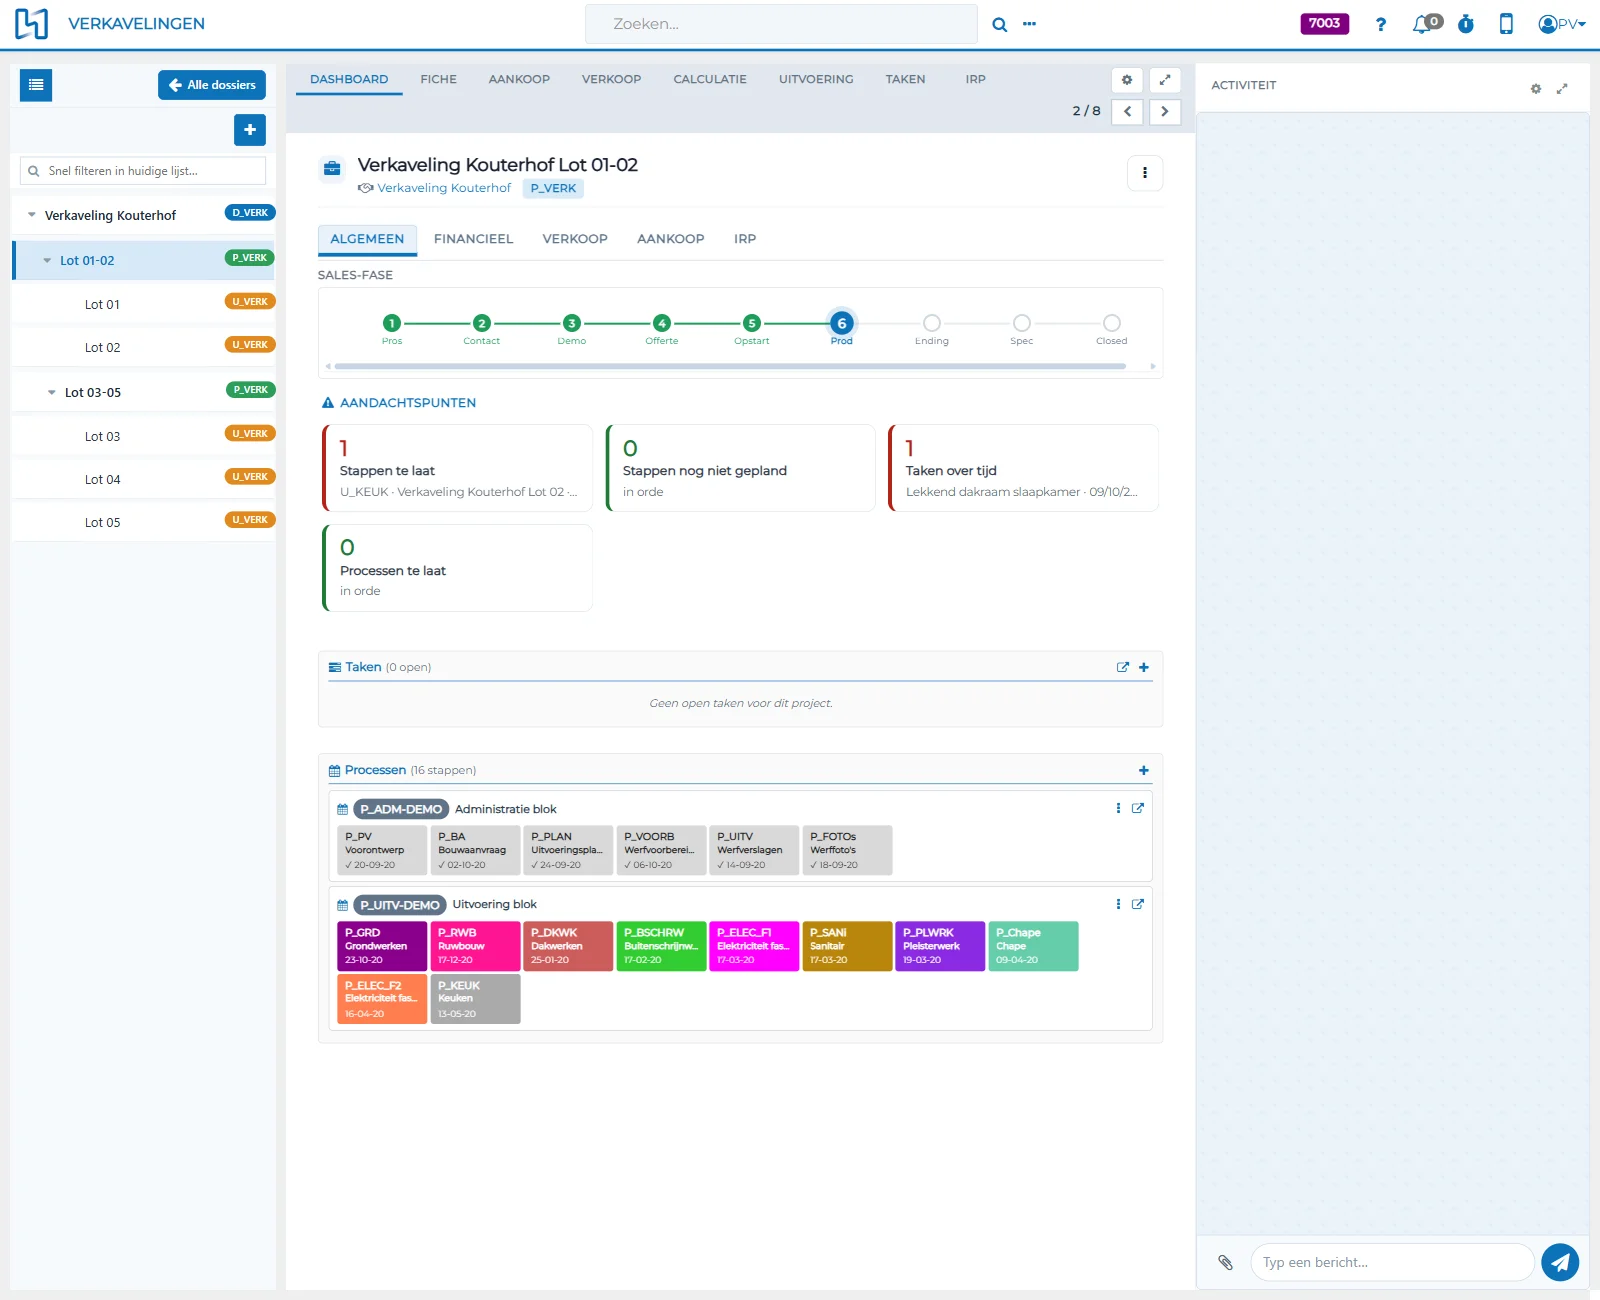
Task: Collapse the Verkaveling Kouterhof tree node
Action: click(32, 215)
